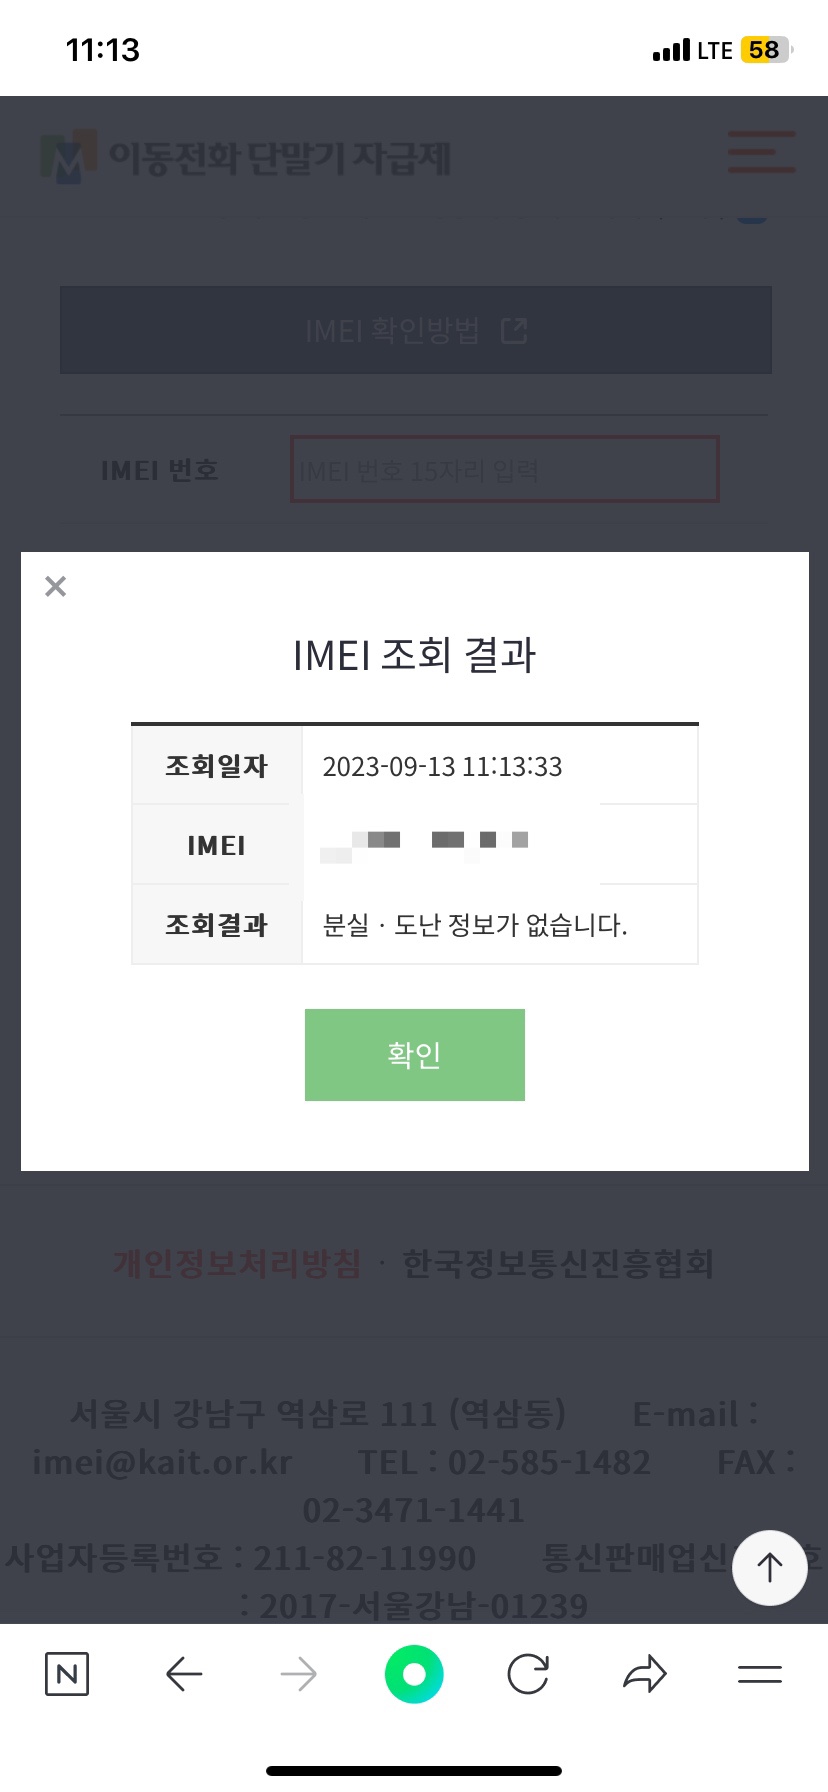
Task: Tap the 02-585-1482 phone number
Action: (549, 1462)
